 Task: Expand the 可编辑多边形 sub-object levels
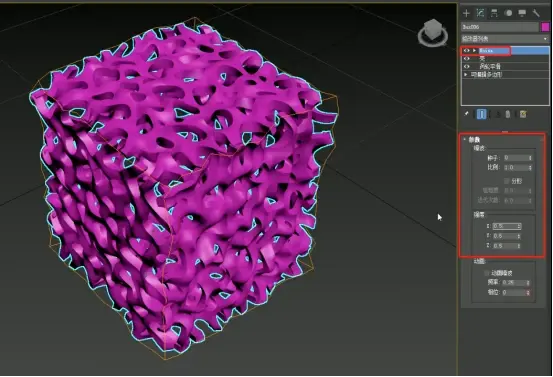[466, 74]
